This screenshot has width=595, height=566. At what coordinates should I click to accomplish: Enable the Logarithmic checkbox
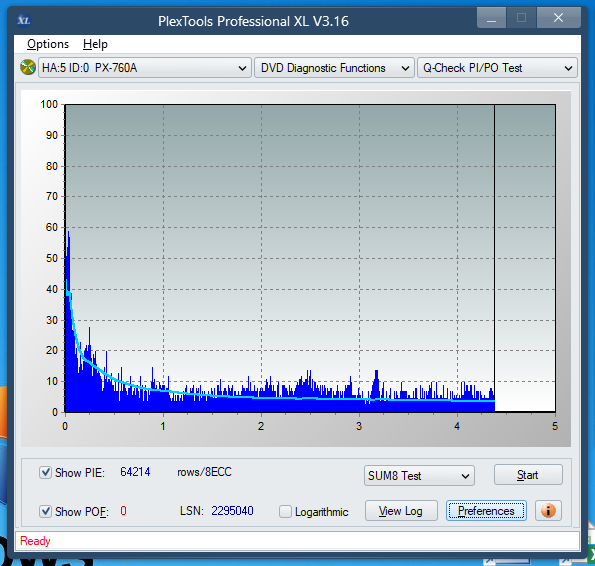[285, 511]
